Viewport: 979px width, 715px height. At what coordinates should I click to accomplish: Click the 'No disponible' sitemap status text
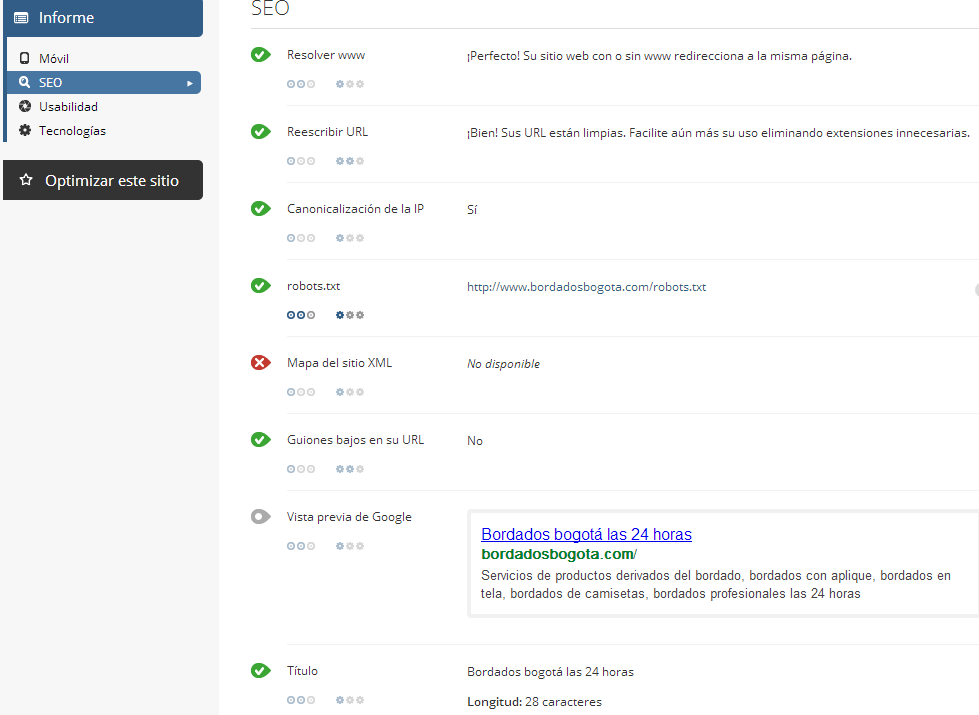(503, 364)
